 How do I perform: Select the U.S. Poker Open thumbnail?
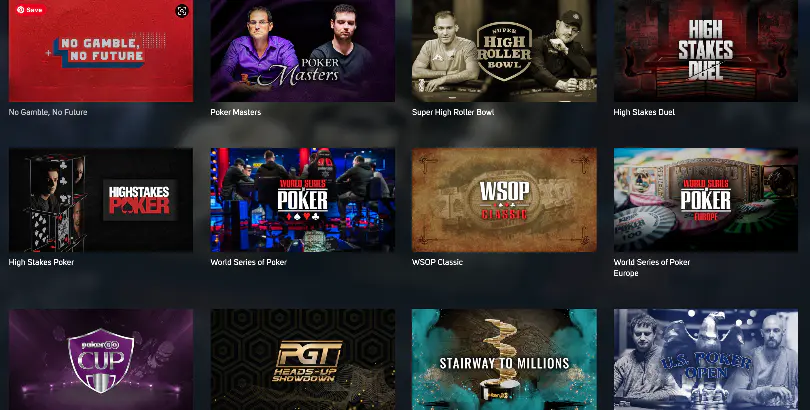(x=706, y=359)
